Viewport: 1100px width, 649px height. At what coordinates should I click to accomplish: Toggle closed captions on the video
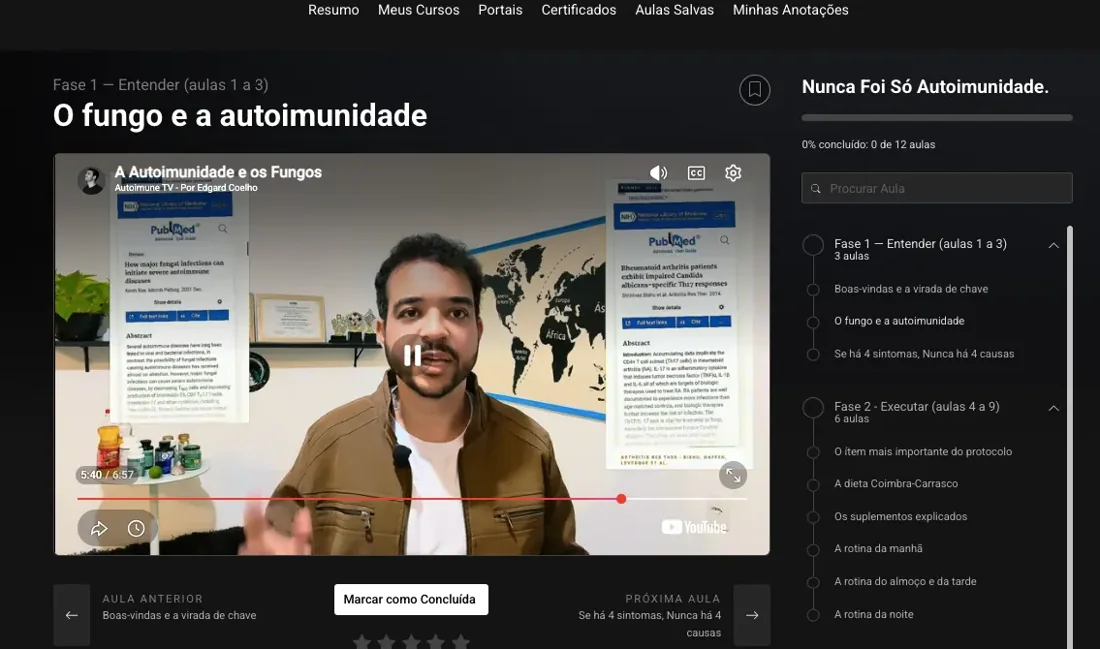(696, 173)
